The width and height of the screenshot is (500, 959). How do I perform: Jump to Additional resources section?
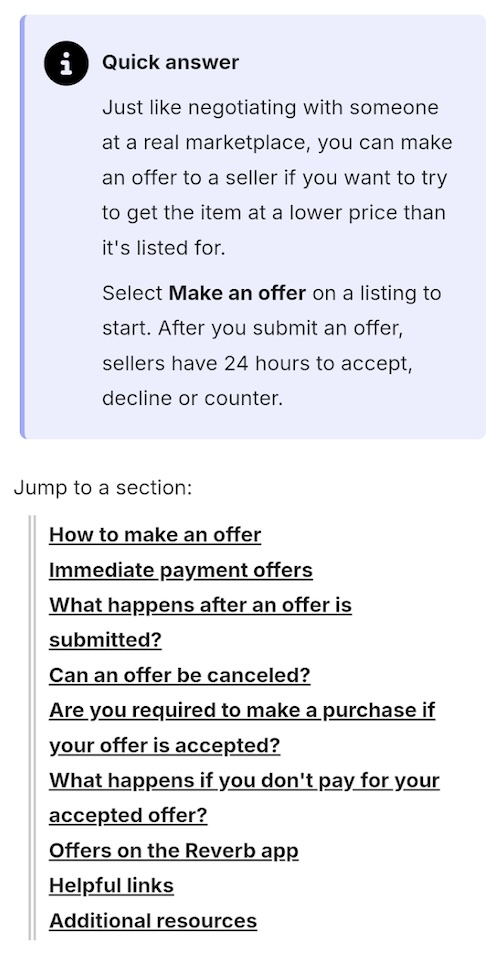tap(153, 920)
